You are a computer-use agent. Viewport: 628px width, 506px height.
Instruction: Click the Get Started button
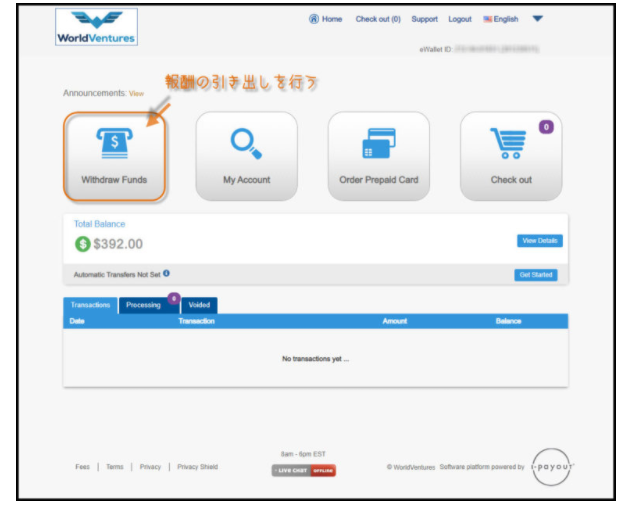tap(536, 275)
